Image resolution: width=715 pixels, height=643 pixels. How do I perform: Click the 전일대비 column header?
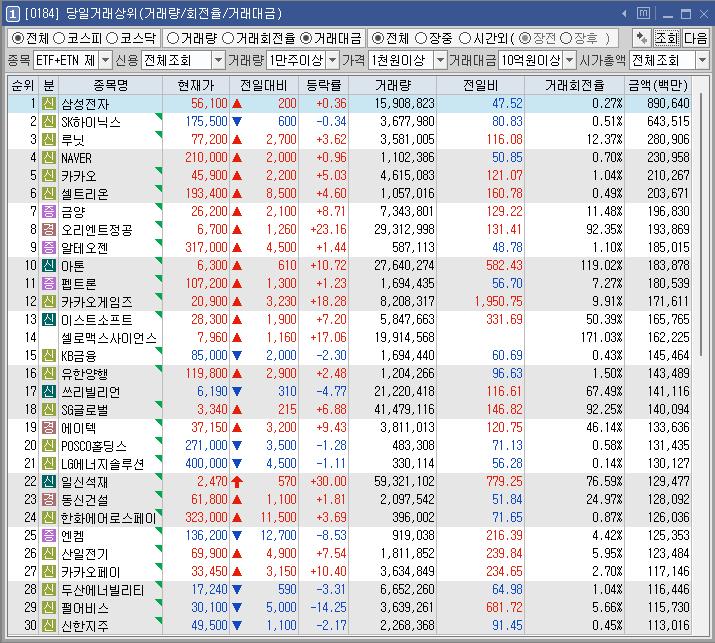[264, 85]
